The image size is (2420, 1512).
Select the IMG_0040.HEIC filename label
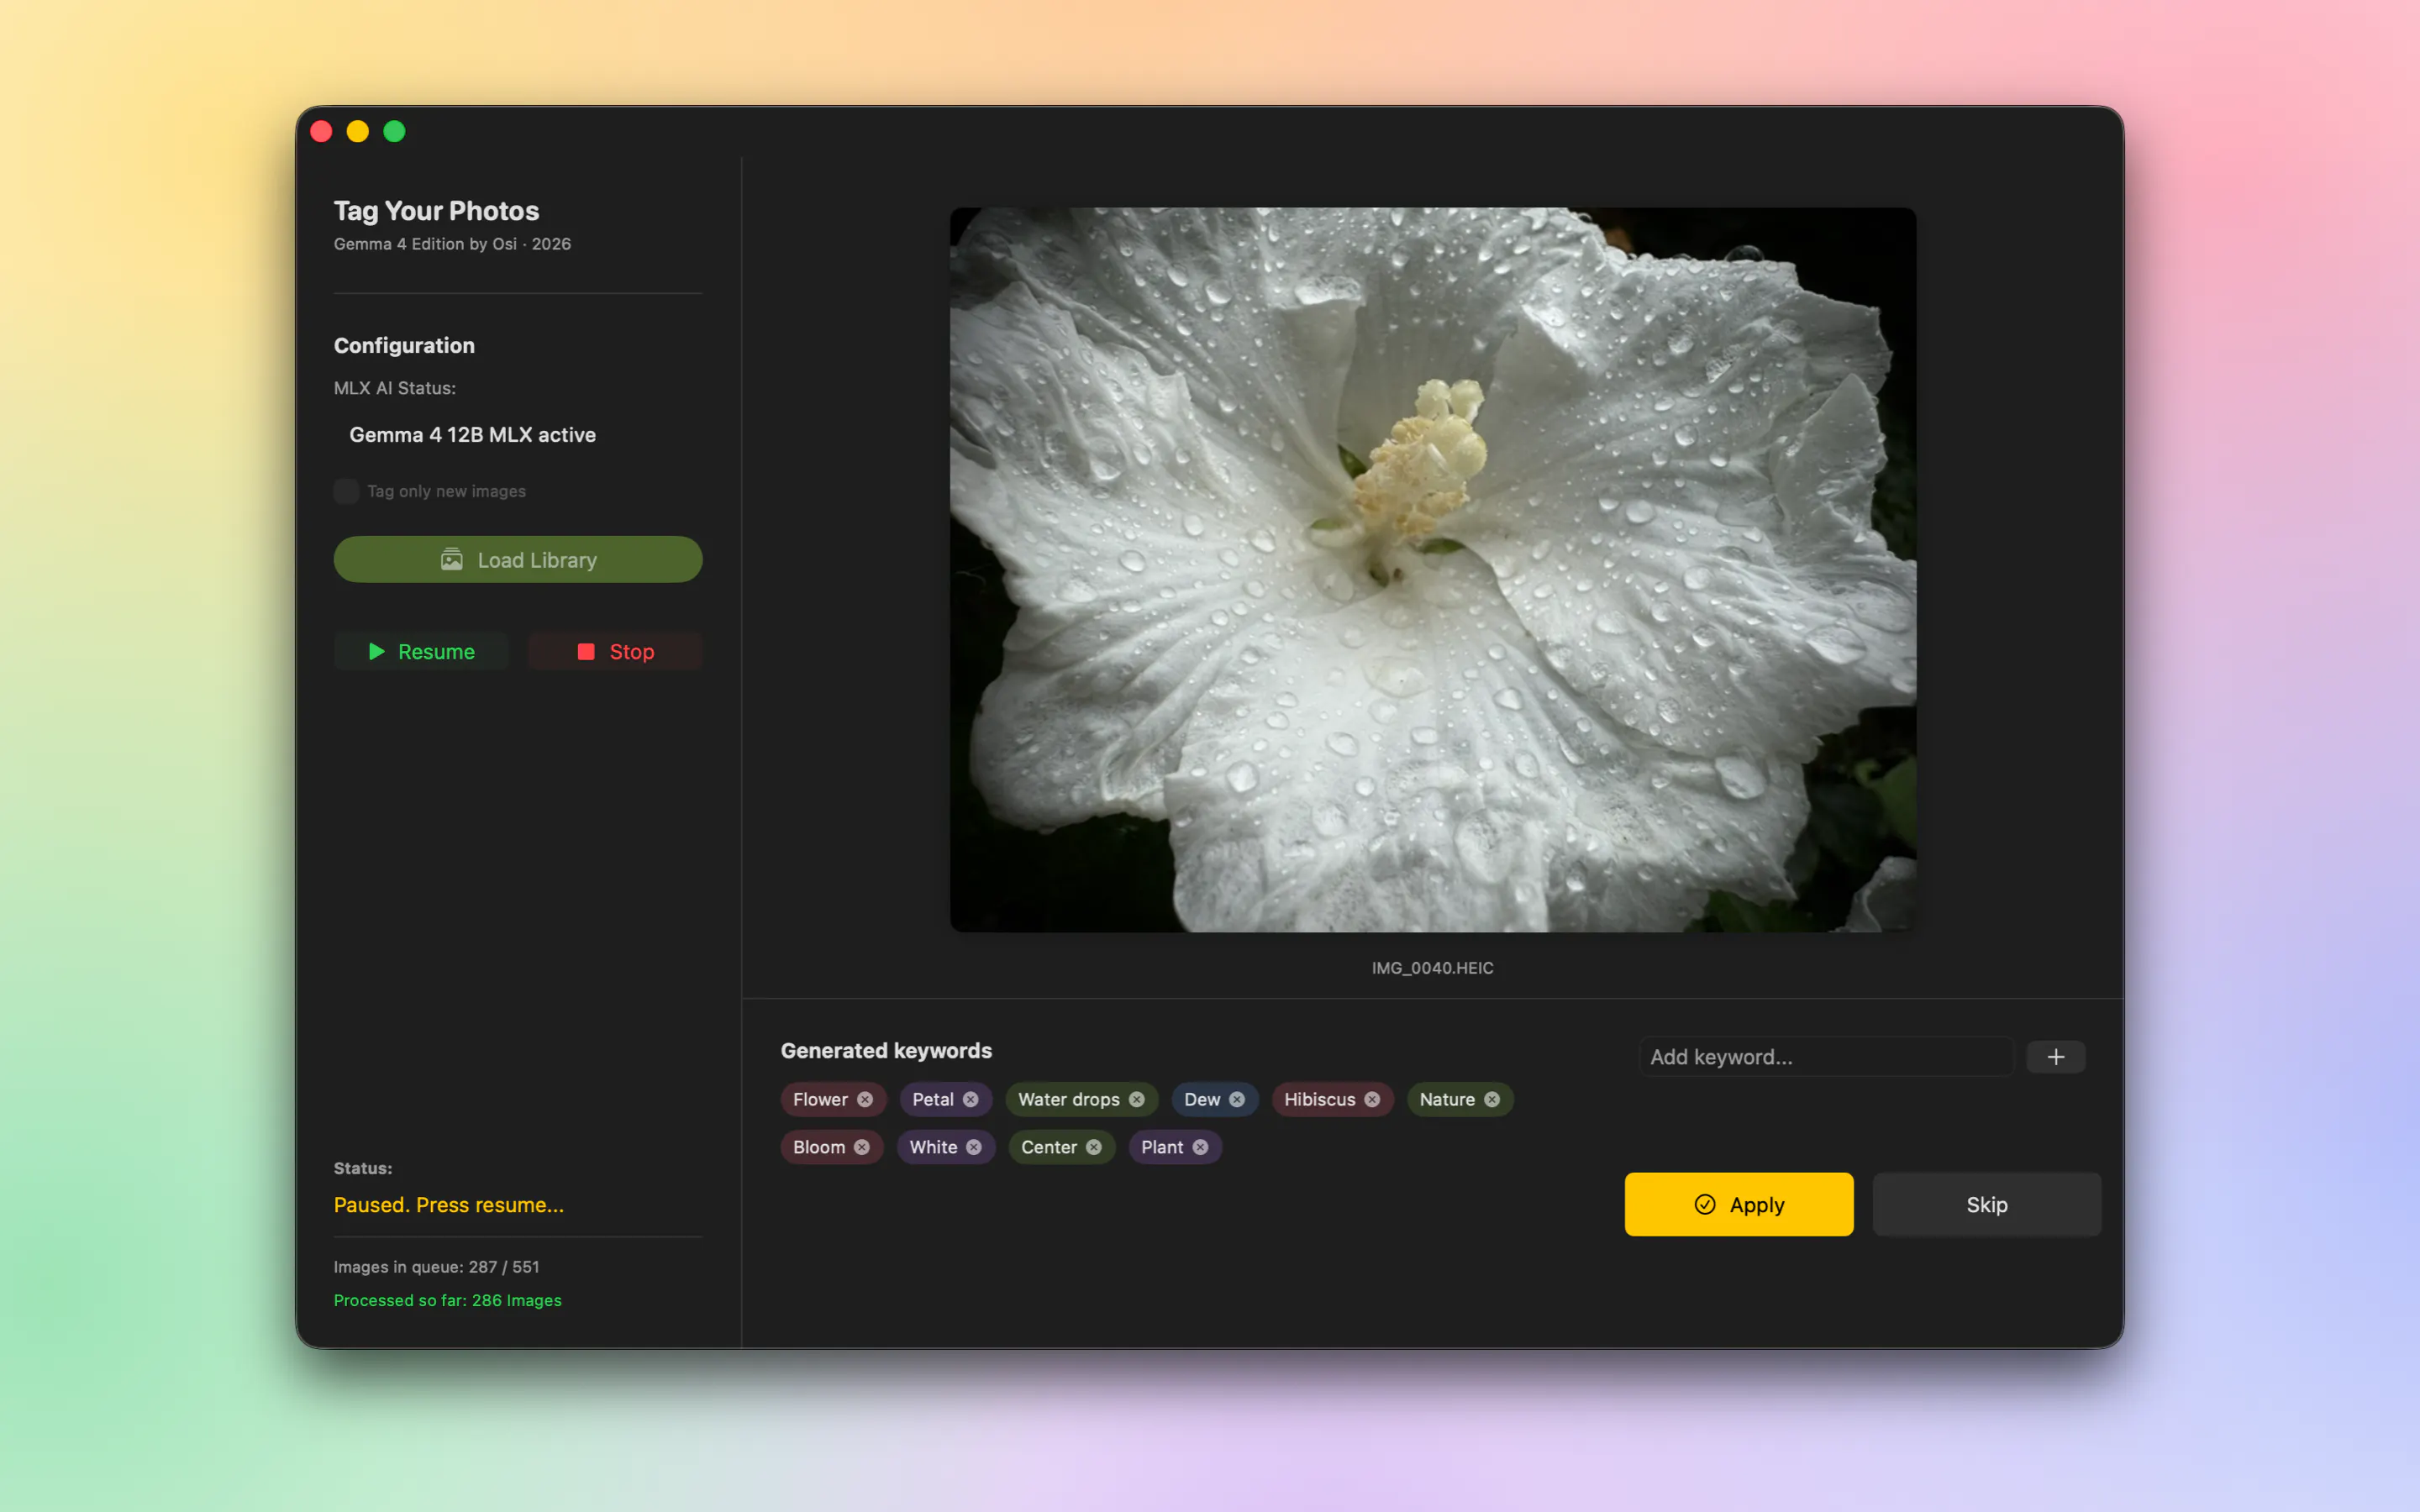pos(1432,968)
